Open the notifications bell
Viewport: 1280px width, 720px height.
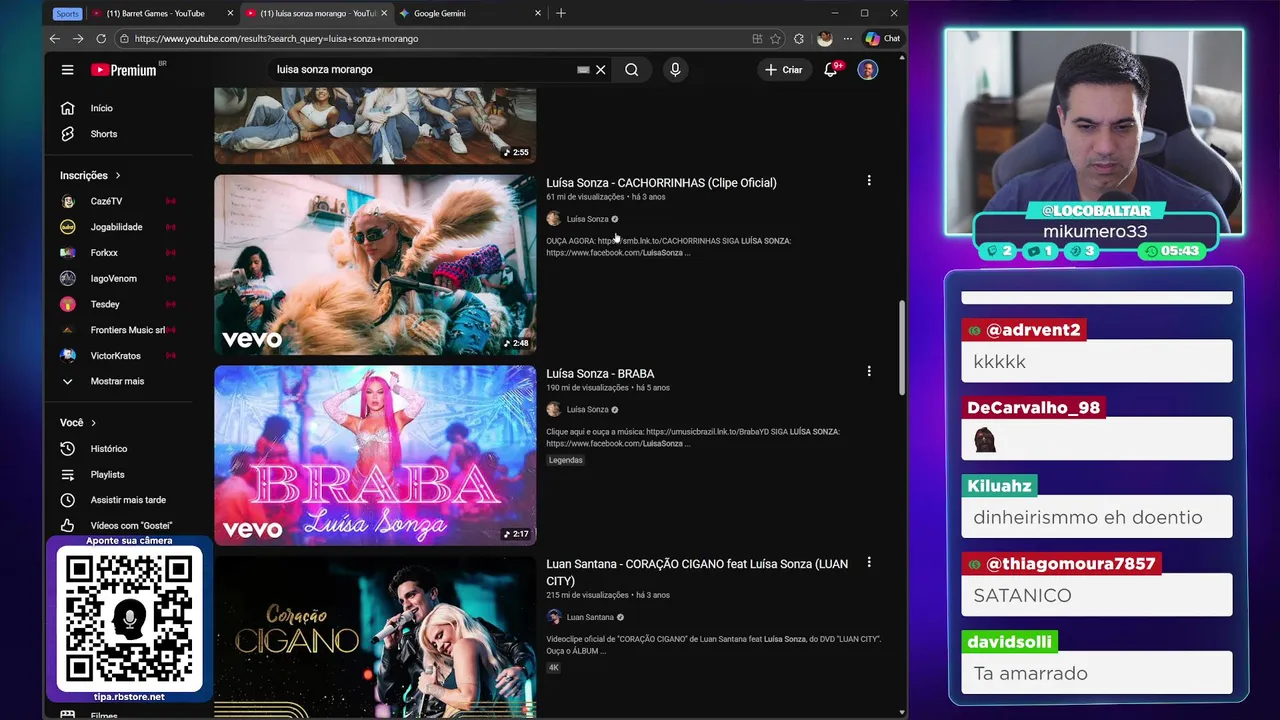(831, 70)
